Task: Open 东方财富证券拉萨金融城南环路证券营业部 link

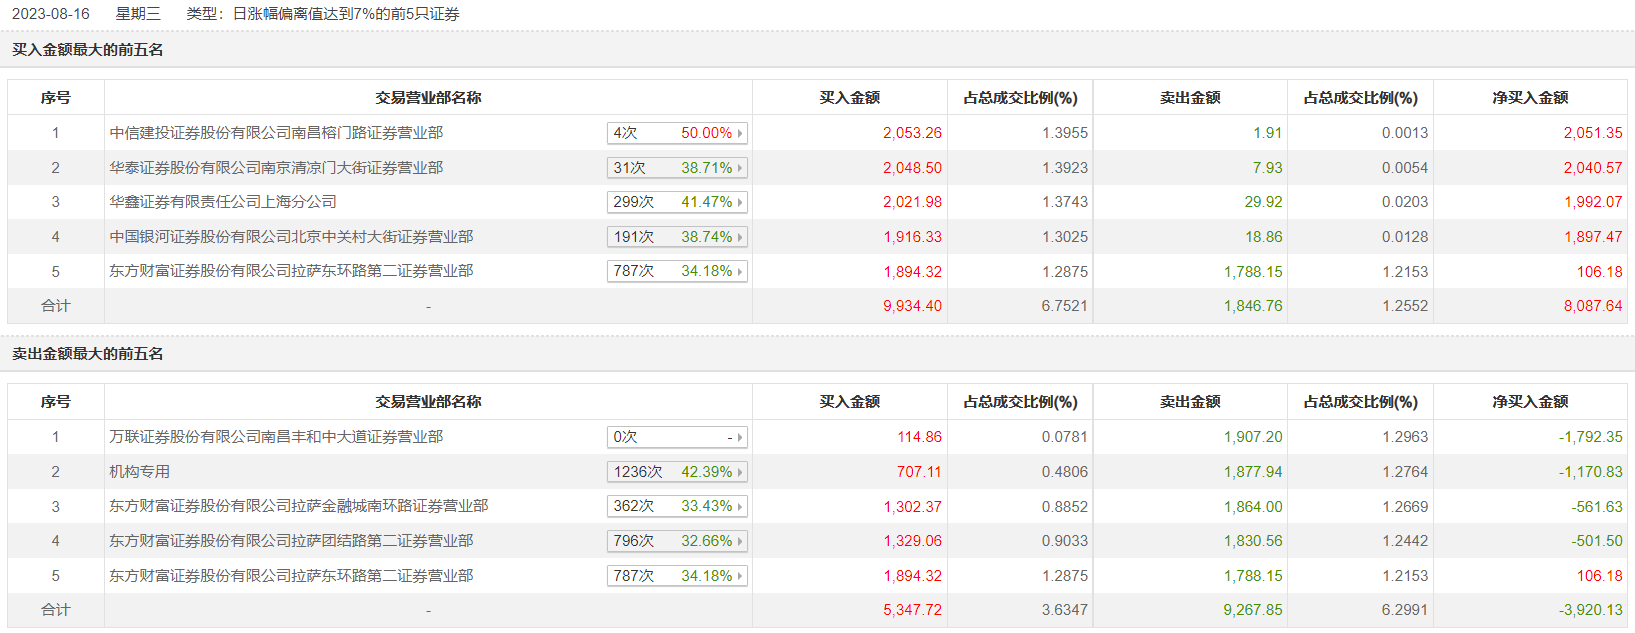Action: (298, 506)
